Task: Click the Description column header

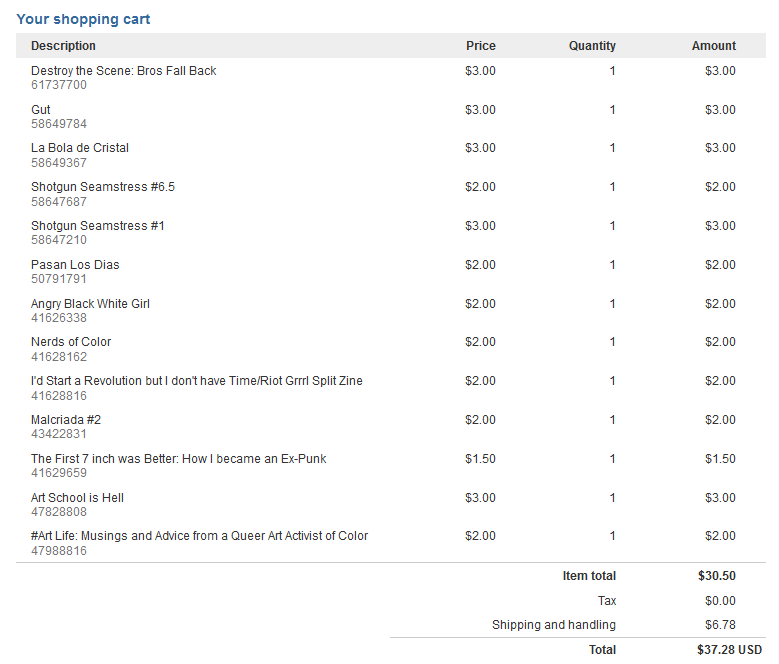Action: [63, 46]
